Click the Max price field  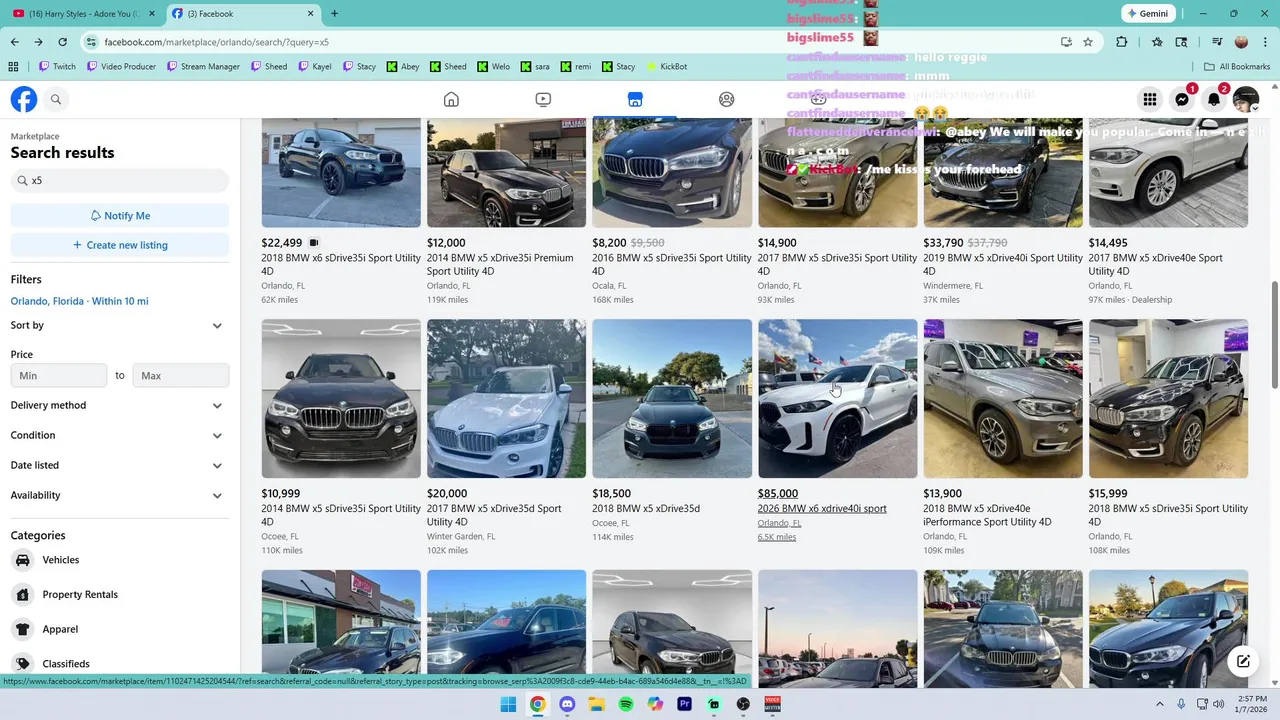[x=181, y=376]
